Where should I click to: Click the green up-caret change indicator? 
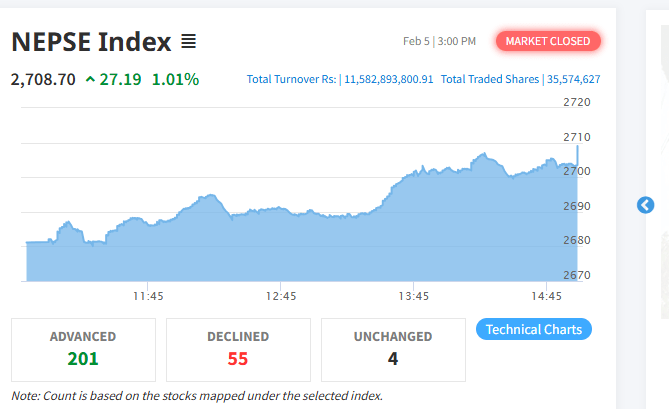click(90, 79)
